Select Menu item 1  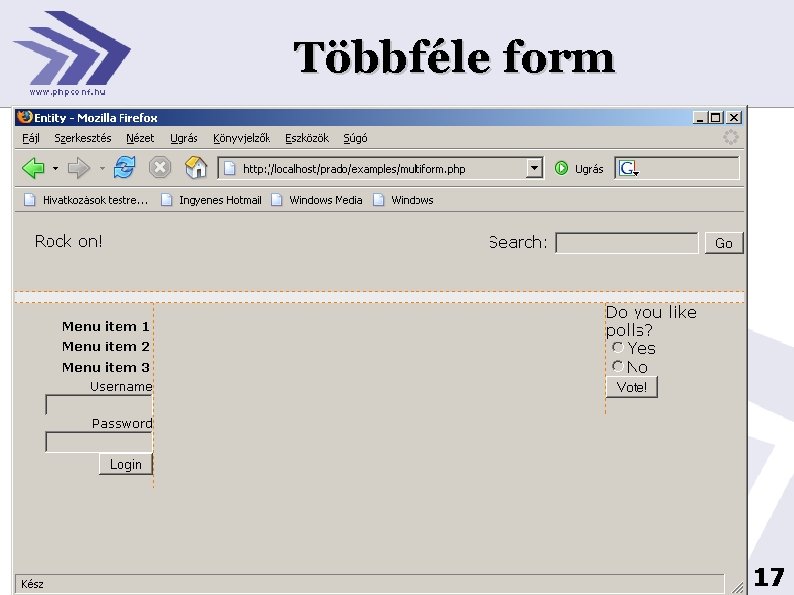[105, 327]
